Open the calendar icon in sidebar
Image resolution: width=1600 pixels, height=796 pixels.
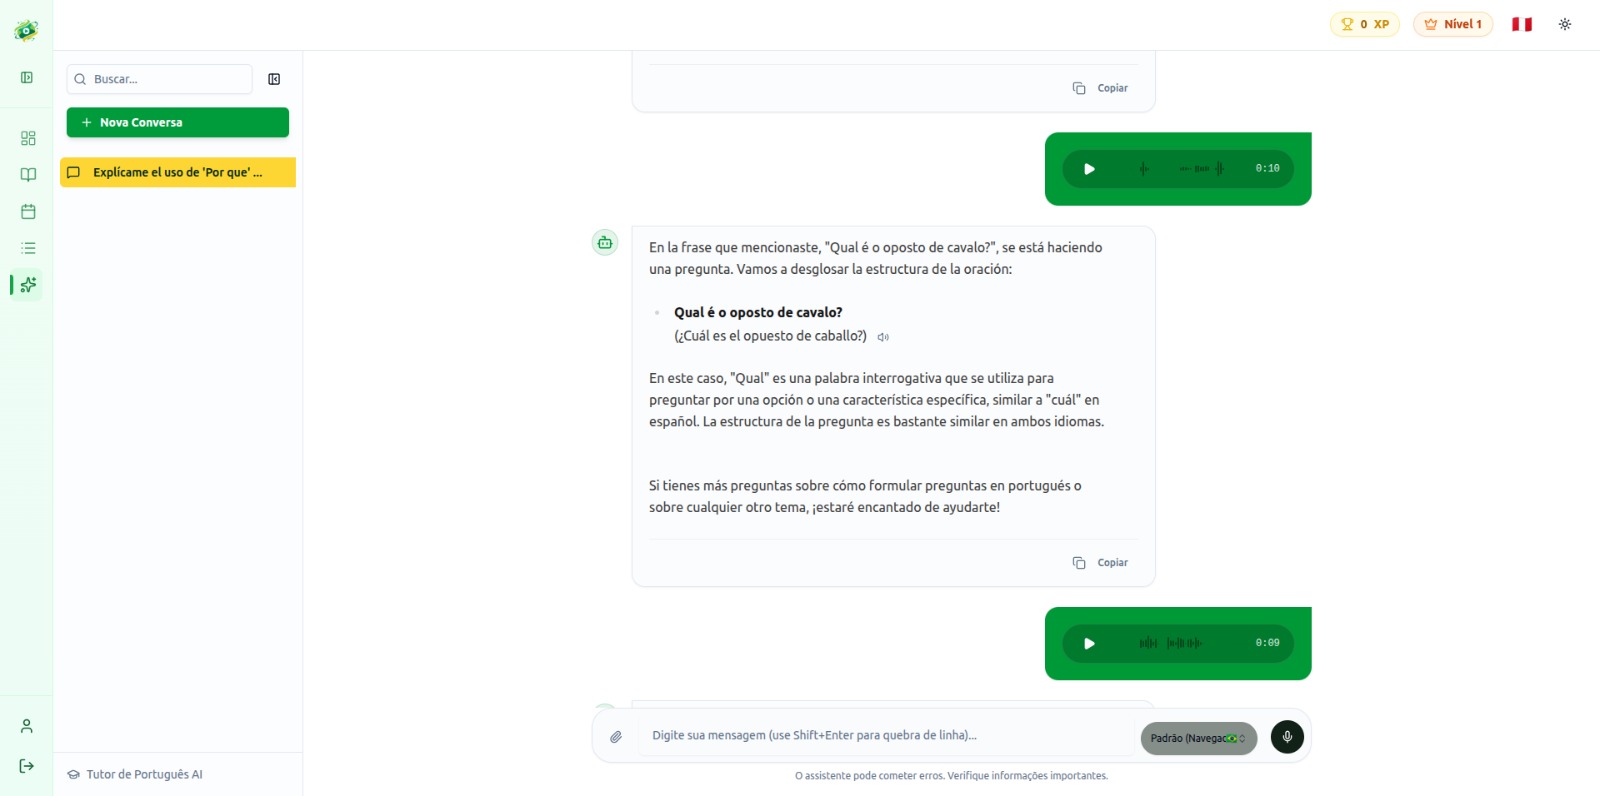(x=28, y=211)
